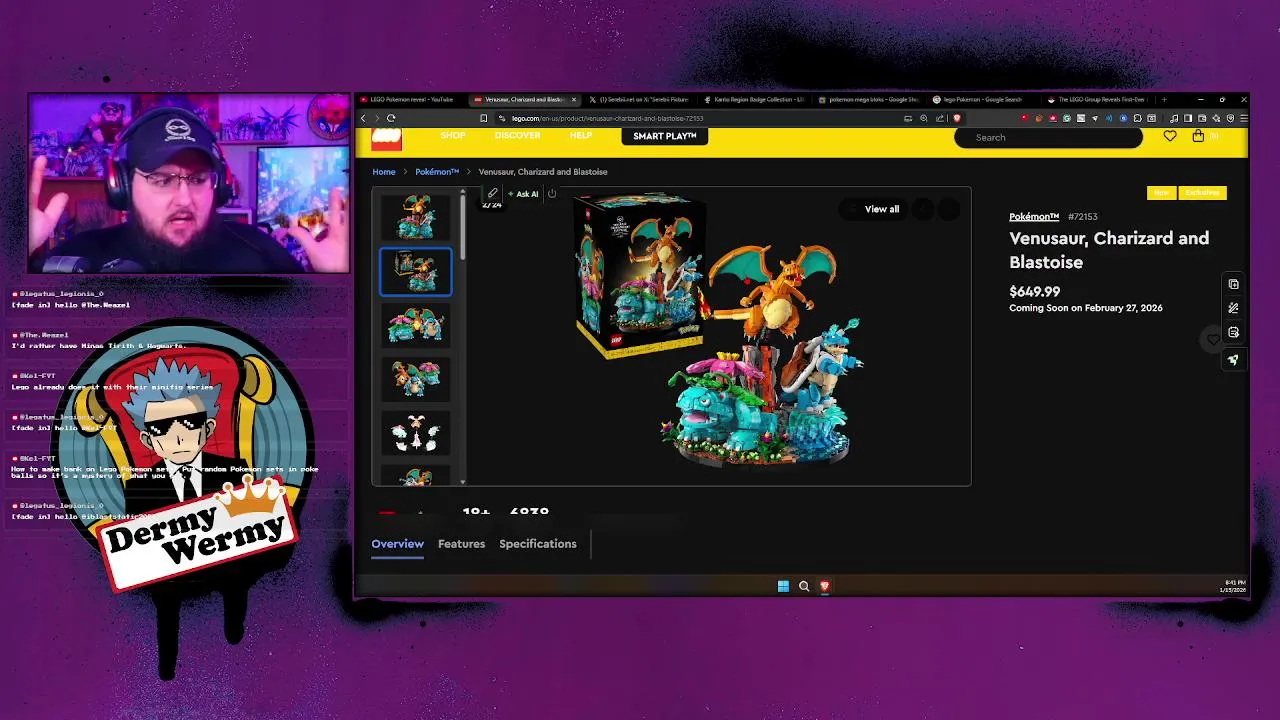The width and height of the screenshot is (1280, 720).
Task: Switch to Kanto Region Badge Collection tab
Action: tap(753, 100)
